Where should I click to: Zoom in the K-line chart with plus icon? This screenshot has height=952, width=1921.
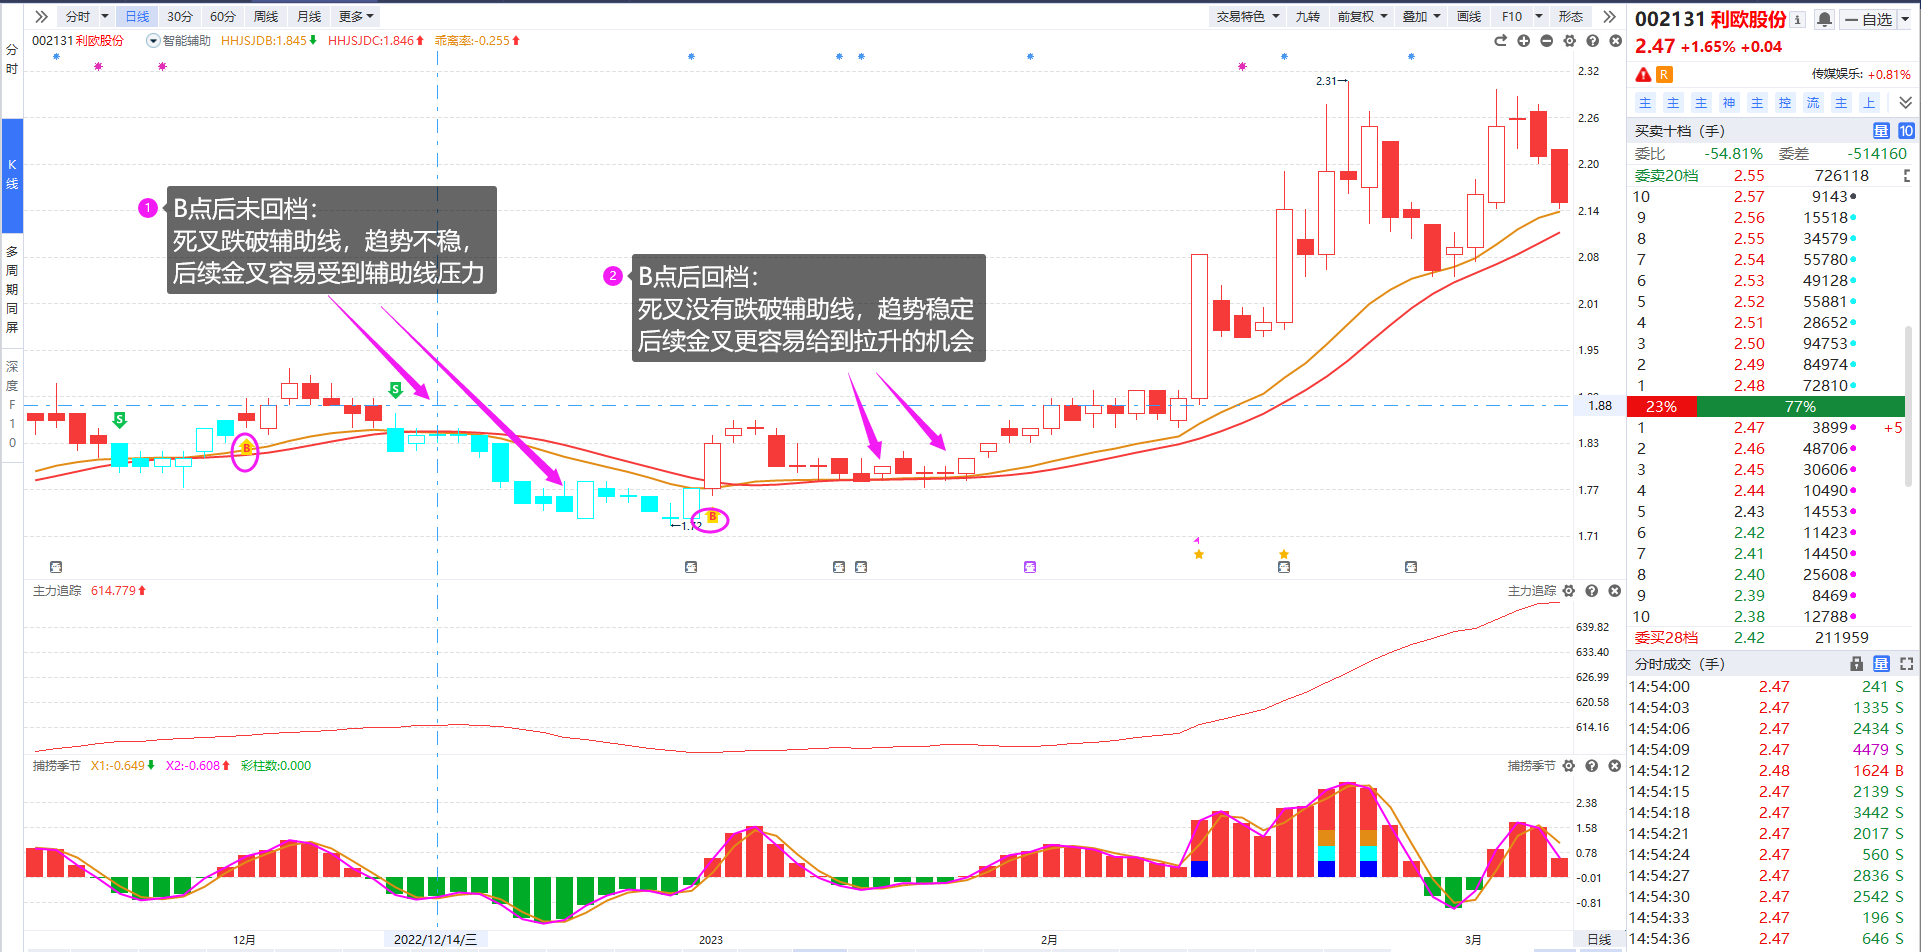click(x=1523, y=41)
